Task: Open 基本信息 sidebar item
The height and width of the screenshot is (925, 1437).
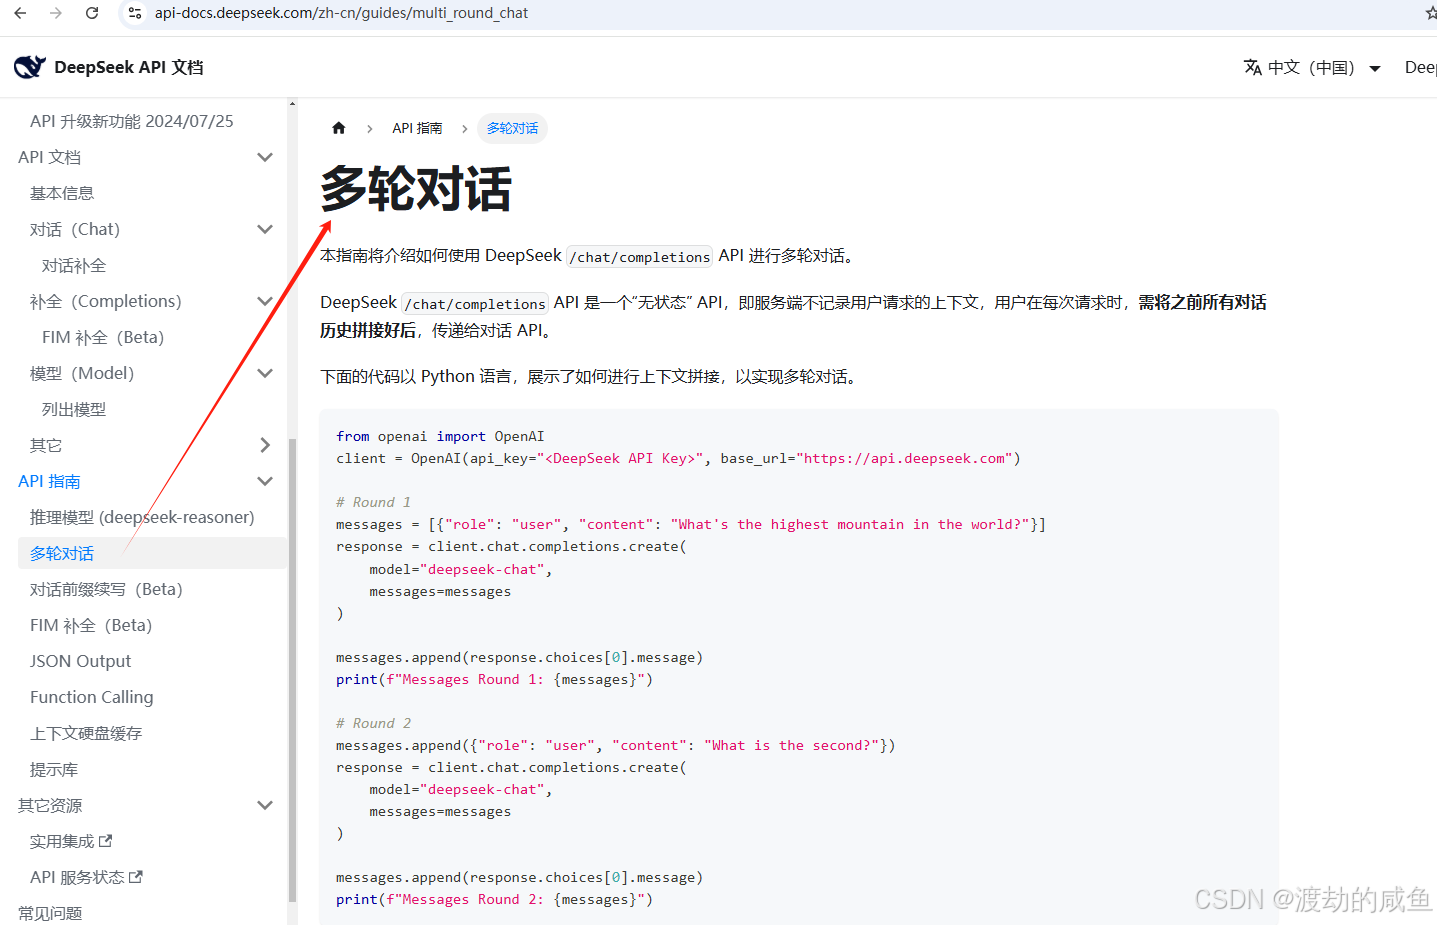Action: click(x=62, y=193)
